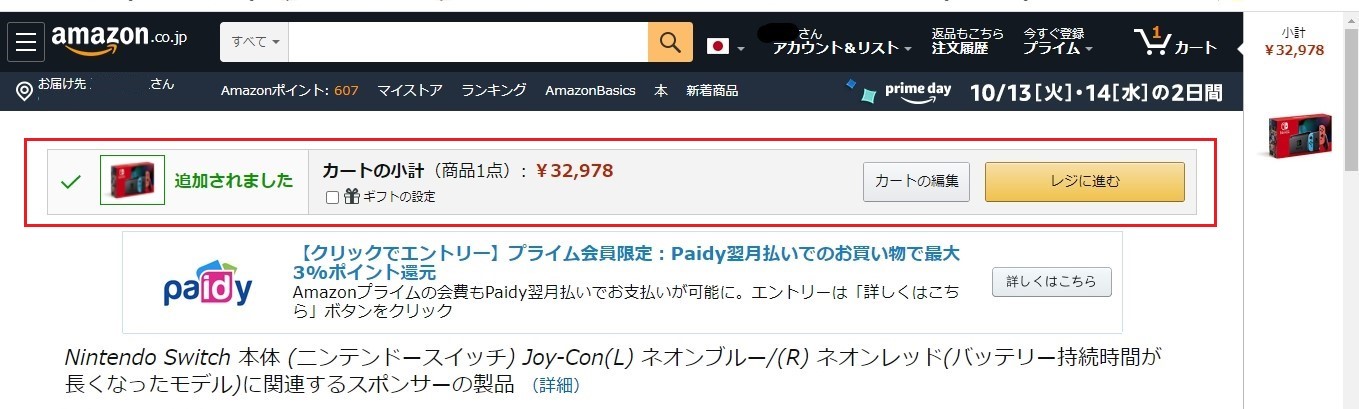Screen dimensions: 1359x409
Task: Open the ランキング nav item
Action: tap(494, 91)
